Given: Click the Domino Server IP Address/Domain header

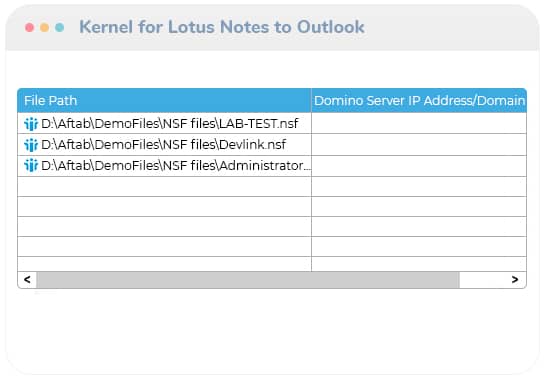Looking at the screenshot, I should [x=419, y=101].
